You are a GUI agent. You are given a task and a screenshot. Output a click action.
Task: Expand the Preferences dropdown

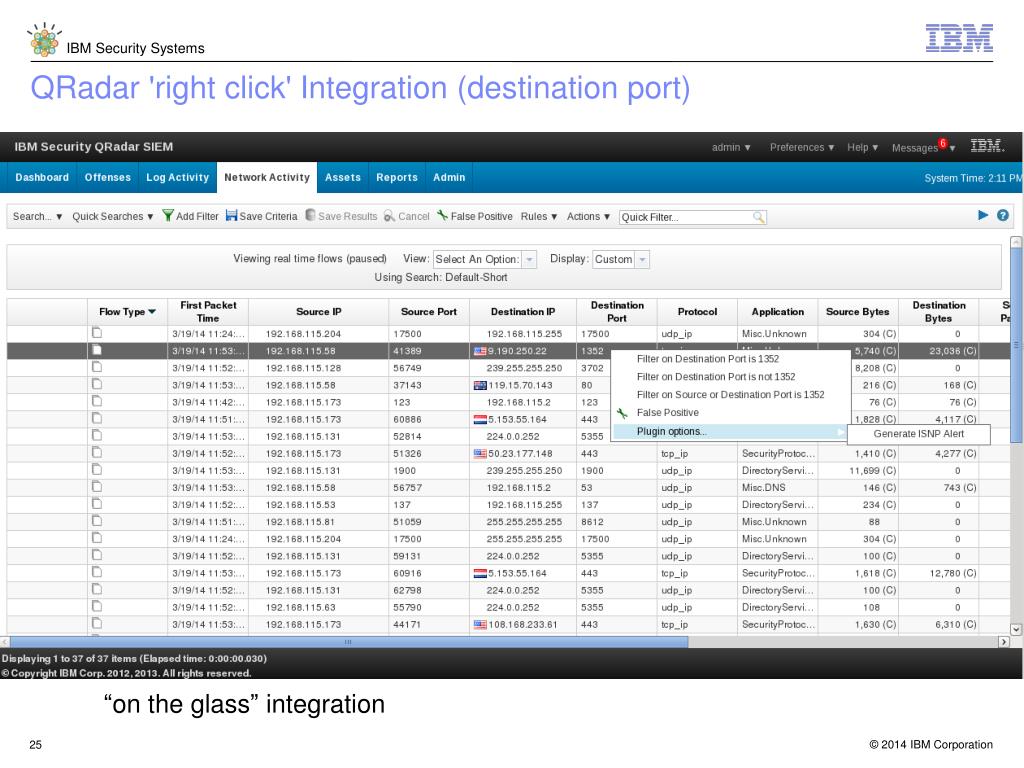[x=802, y=148]
